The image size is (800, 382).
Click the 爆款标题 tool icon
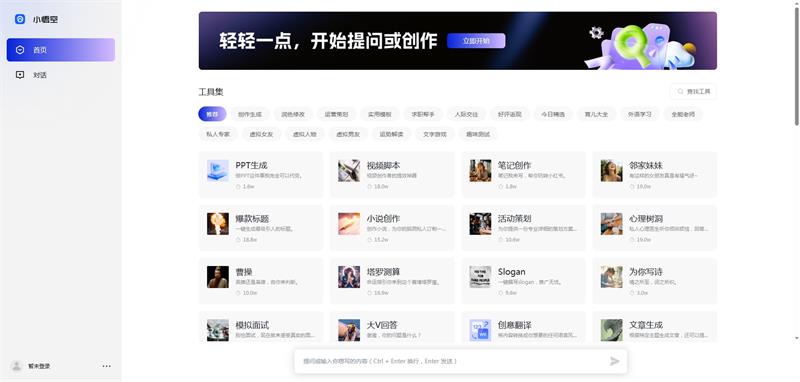pyautogui.click(x=218, y=223)
